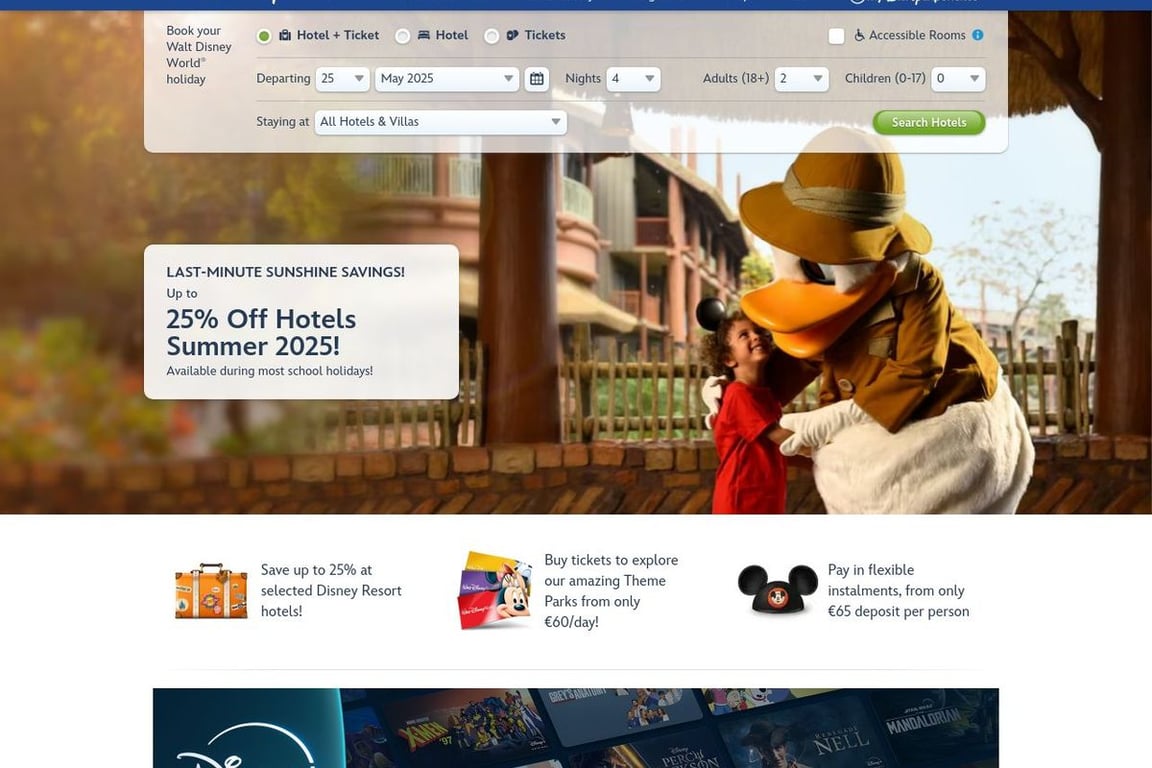1152x768 pixels.
Task: Click the Last-Minute Sunshine Savings heading
Action: pyautogui.click(x=286, y=272)
